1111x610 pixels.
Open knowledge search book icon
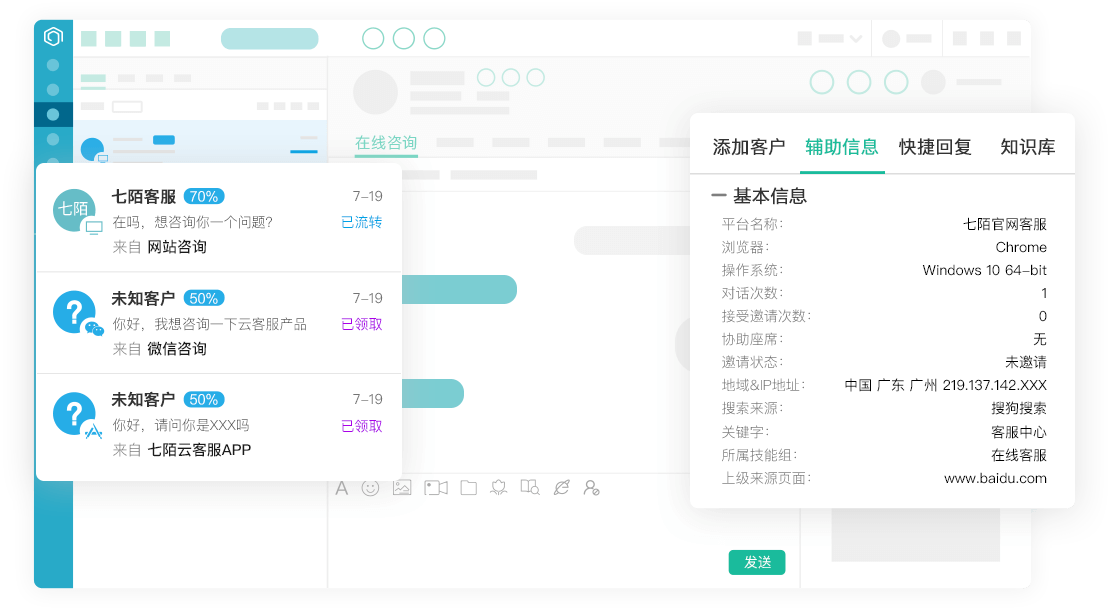(530, 487)
